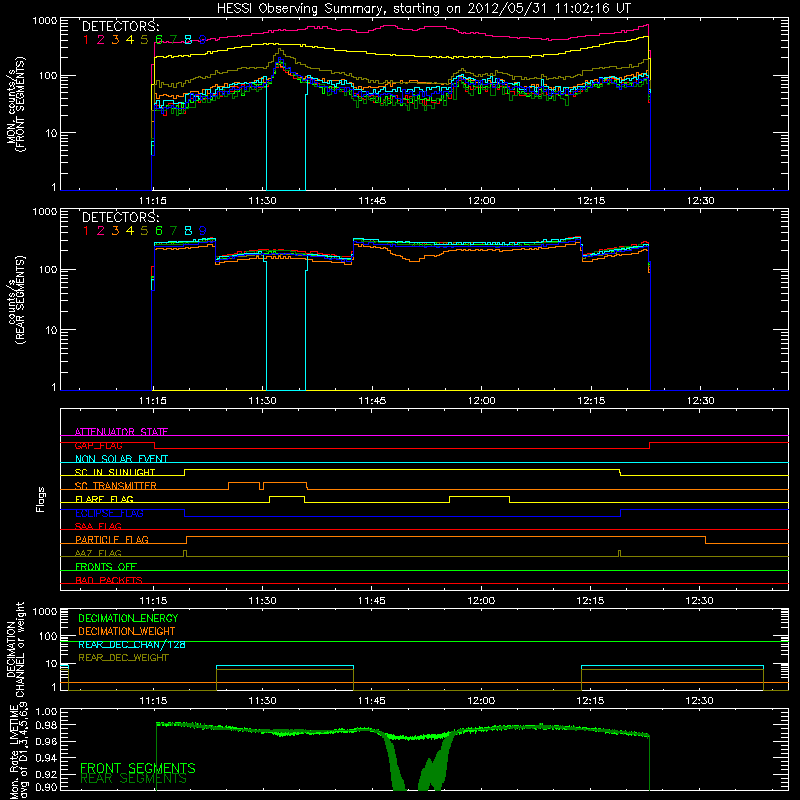Select FRONT SEGMENTS legend in livetime plot
The image size is (800, 800).
pos(138,768)
